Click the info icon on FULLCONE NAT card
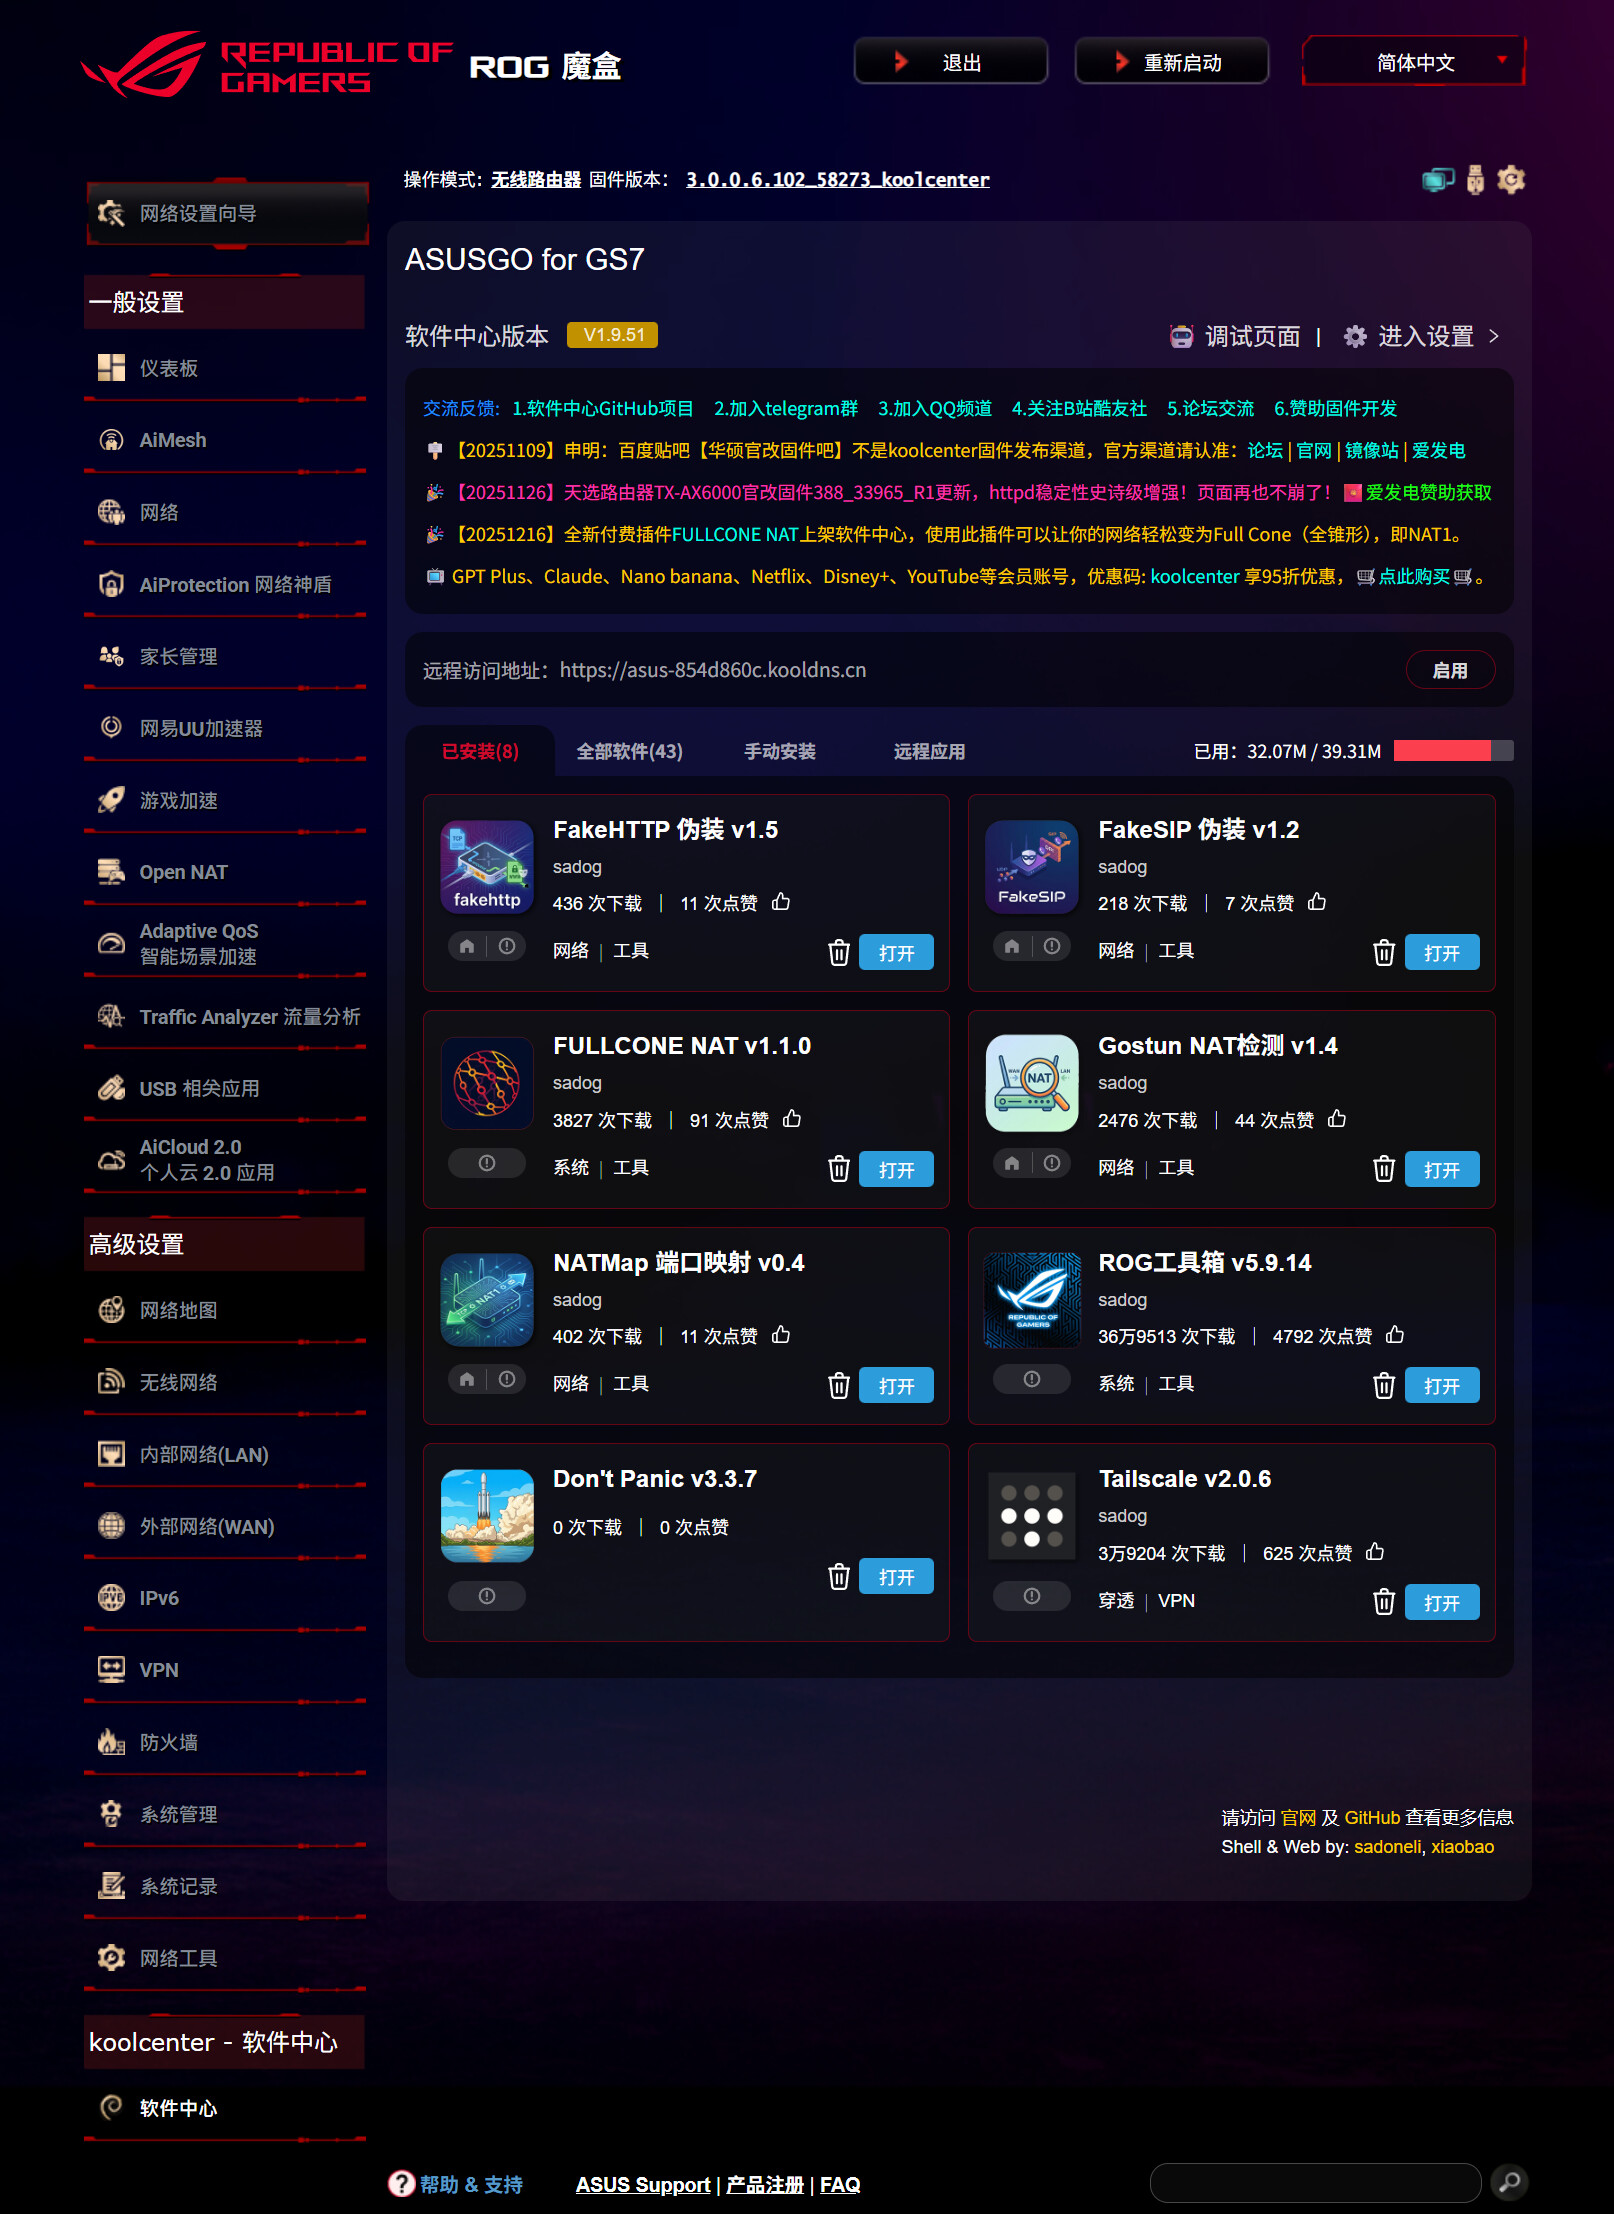Image resolution: width=1614 pixels, height=2214 pixels. 487,1163
